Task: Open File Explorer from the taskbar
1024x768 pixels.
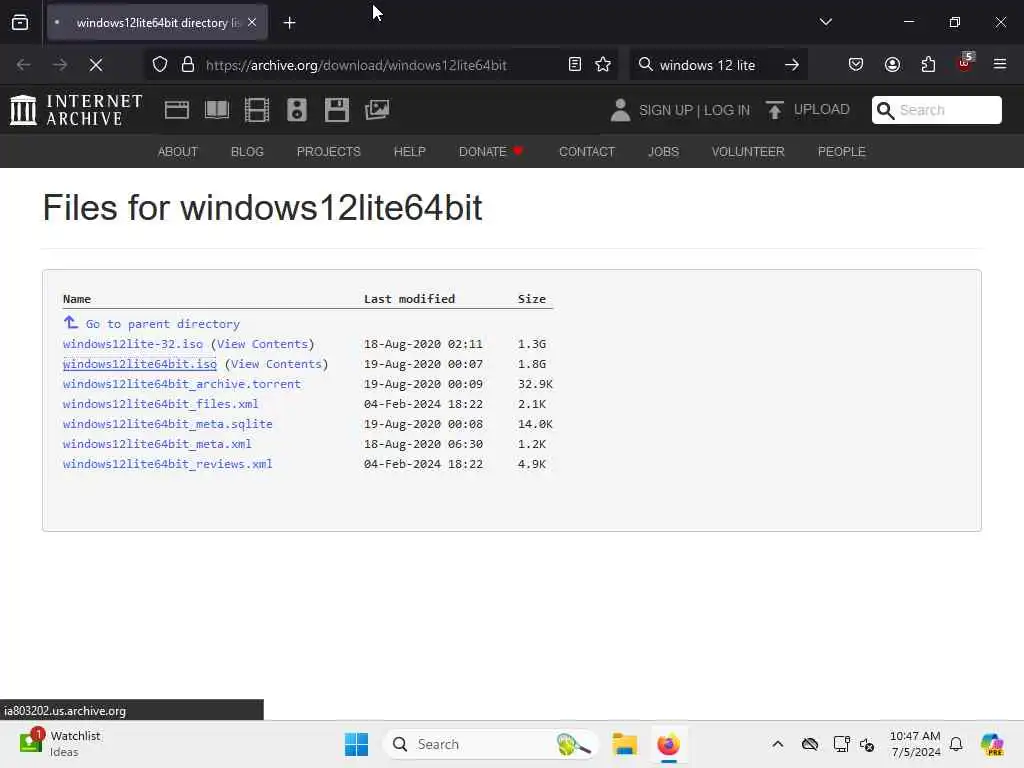Action: [x=624, y=744]
